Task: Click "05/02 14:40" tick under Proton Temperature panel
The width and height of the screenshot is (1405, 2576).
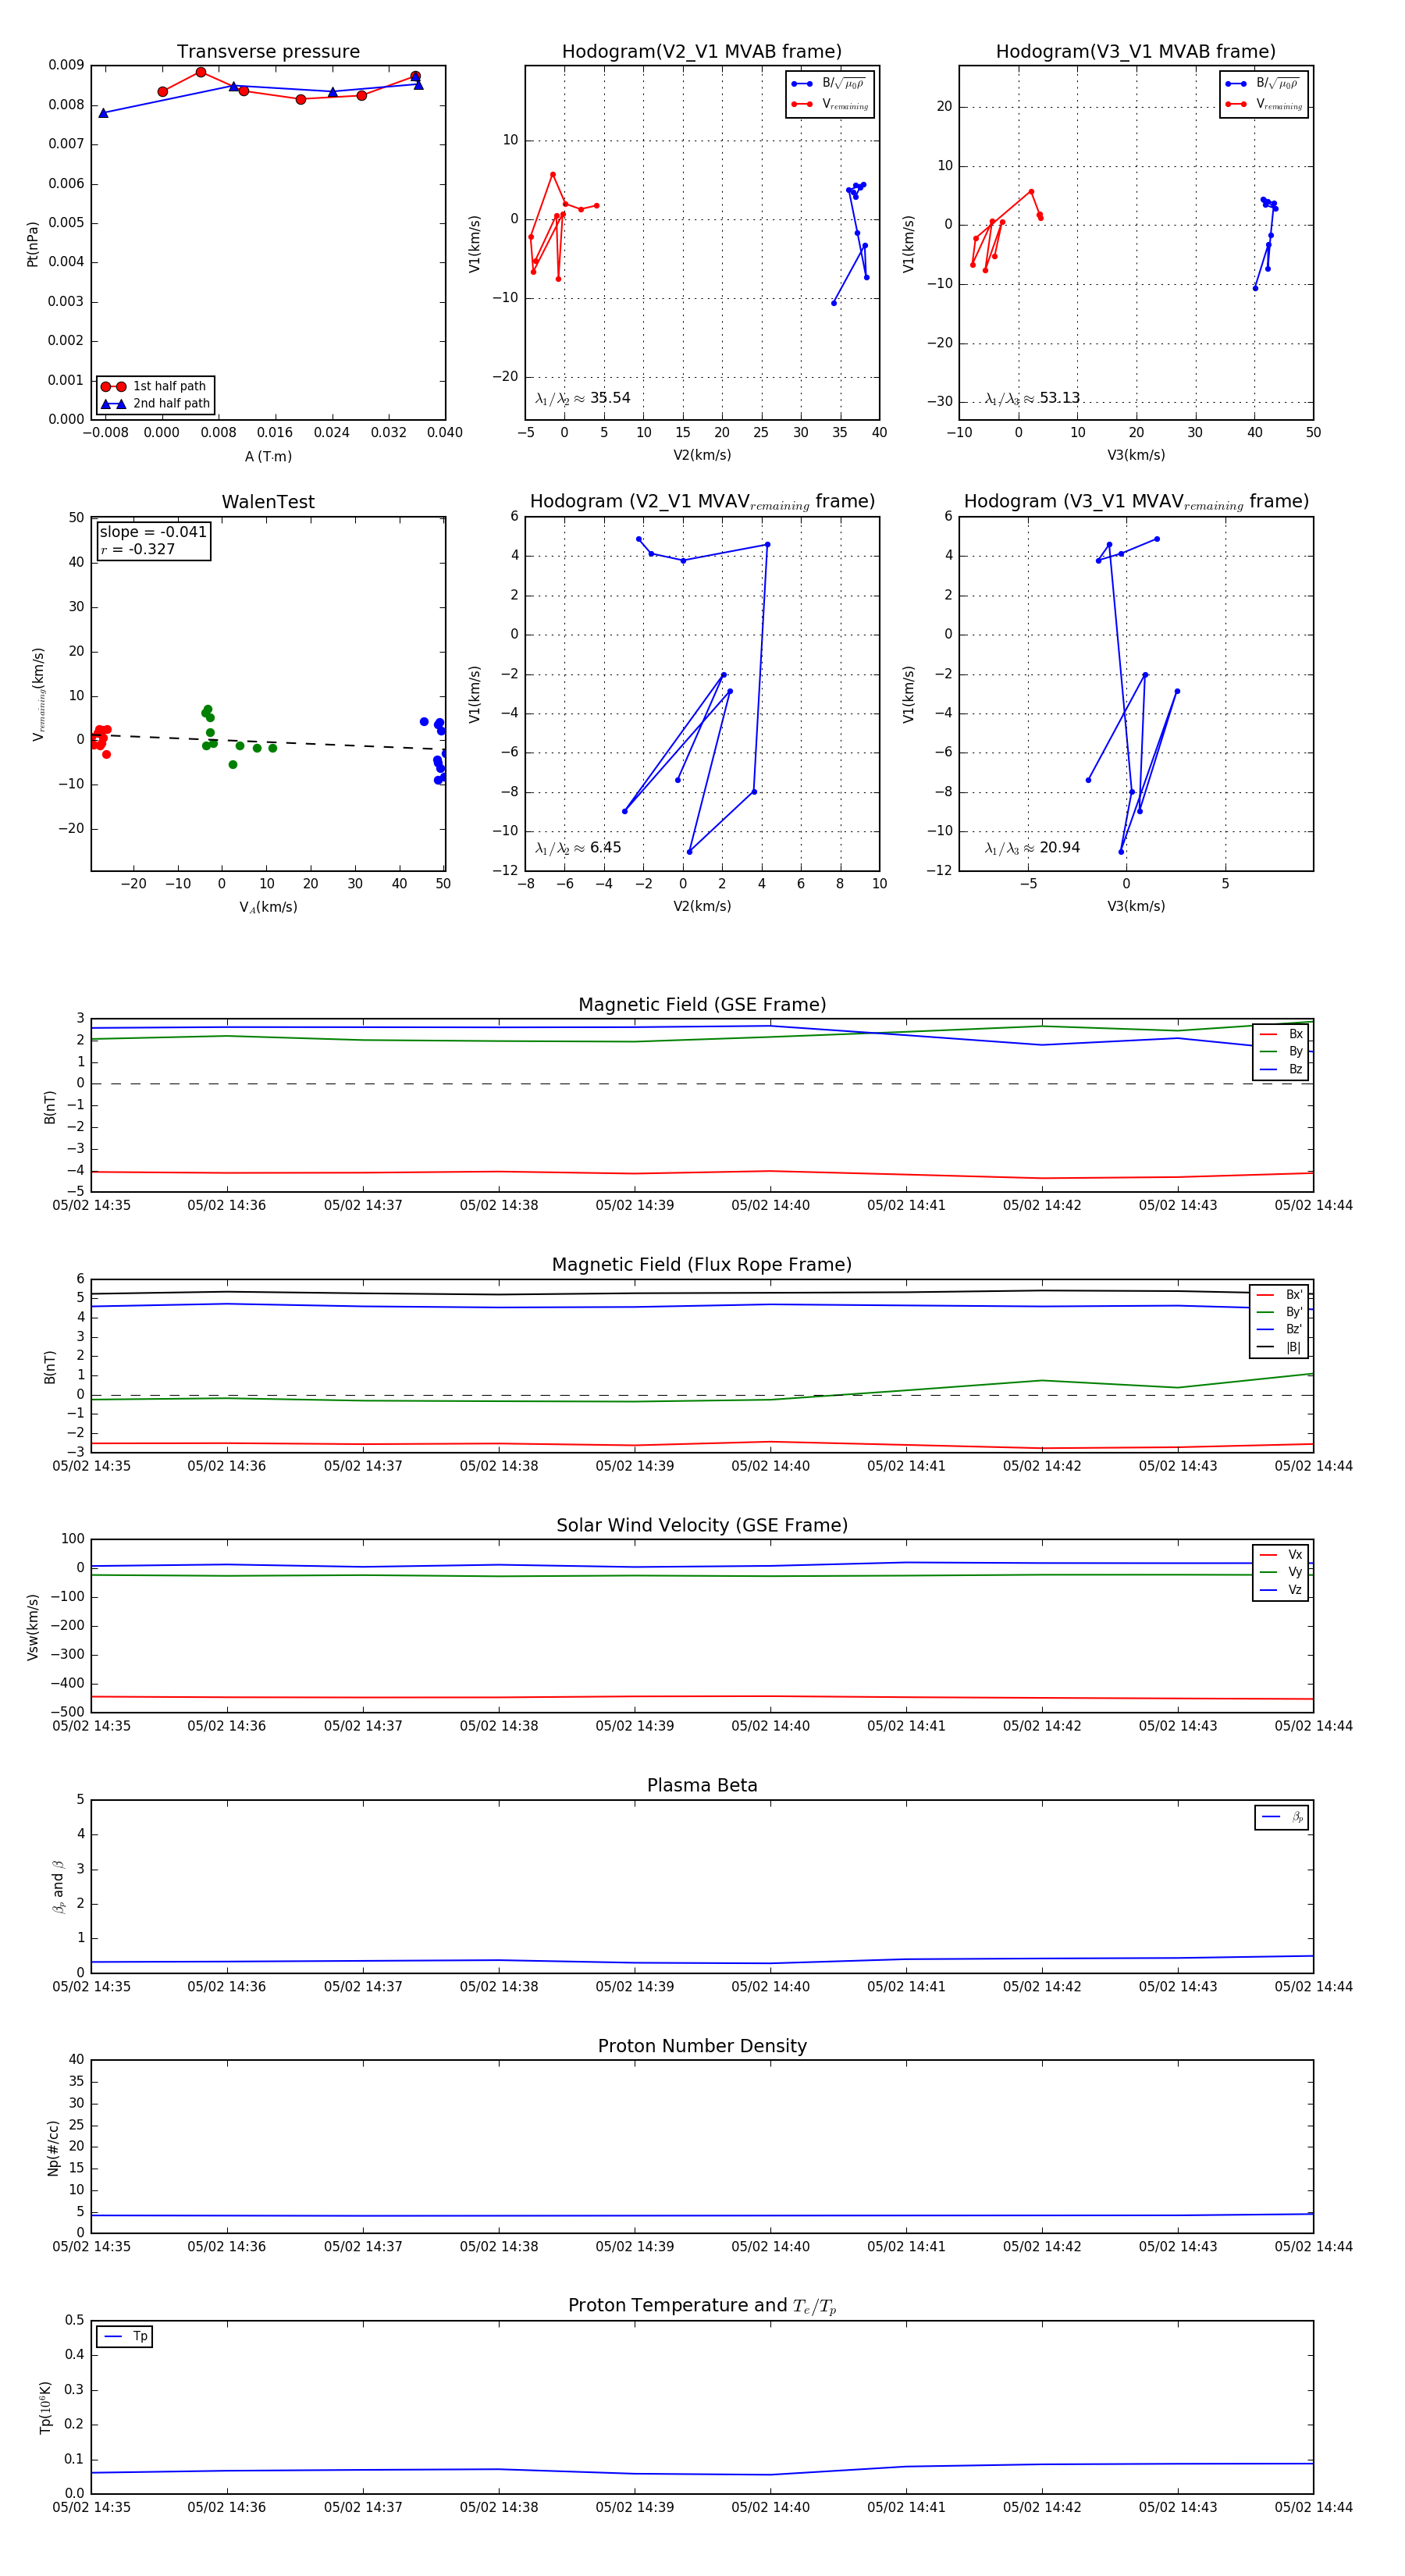Action: pyautogui.click(x=770, y=2507)
